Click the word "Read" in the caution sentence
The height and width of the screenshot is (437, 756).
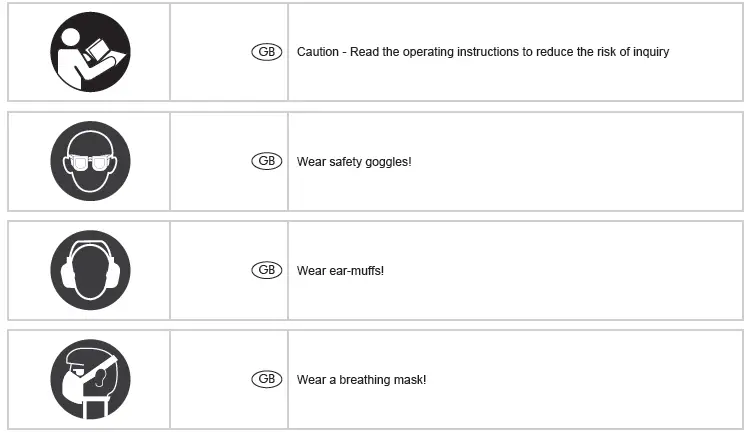tap(362, 52)
